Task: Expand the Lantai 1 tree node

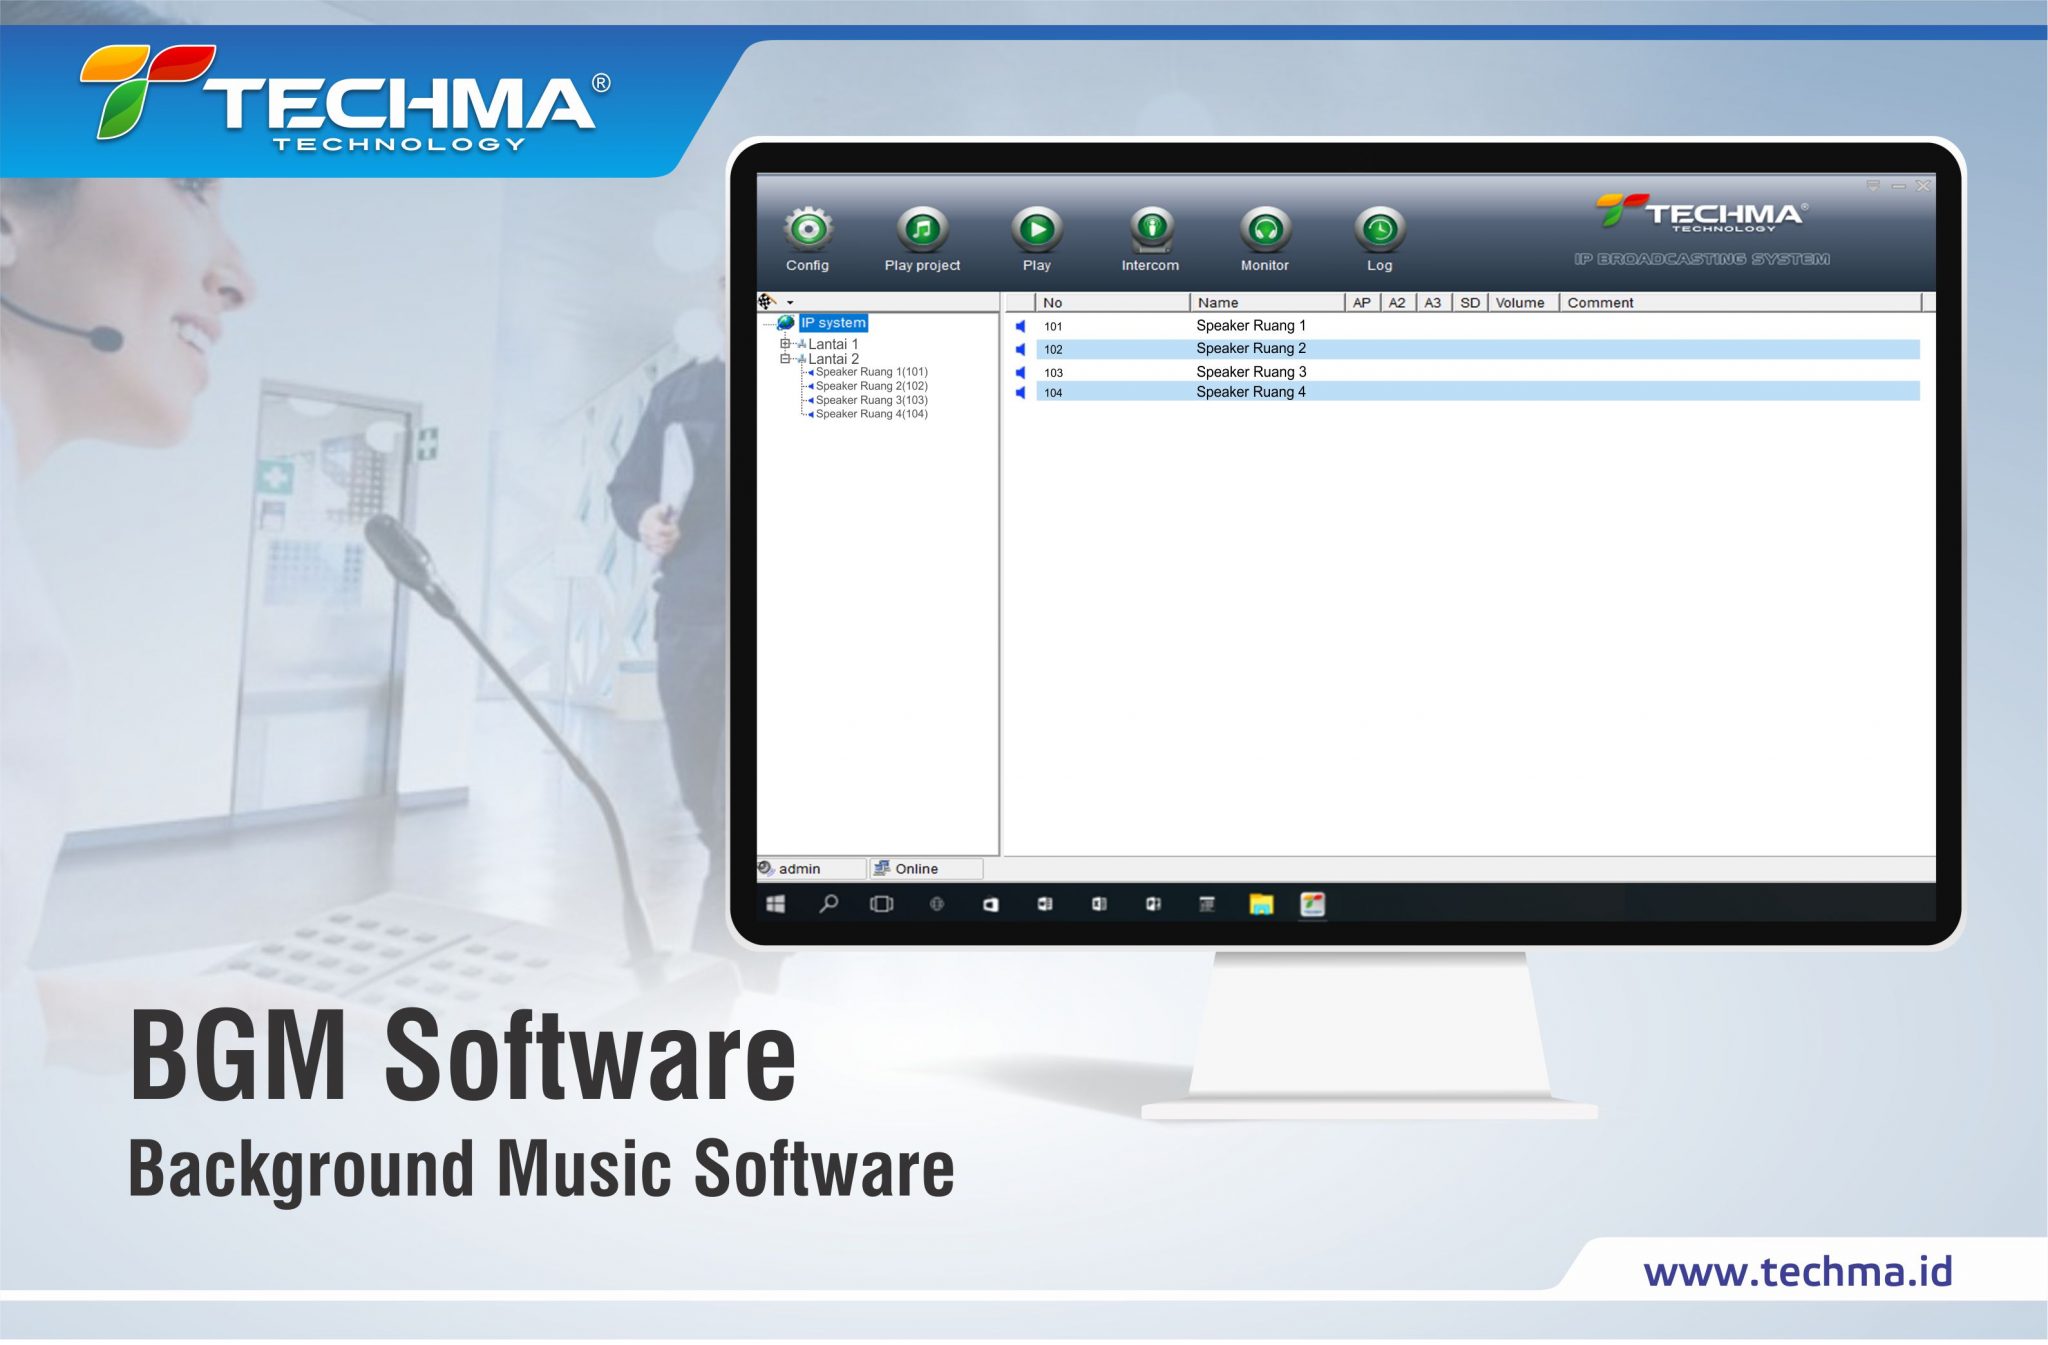Action: tap(786, 343)
